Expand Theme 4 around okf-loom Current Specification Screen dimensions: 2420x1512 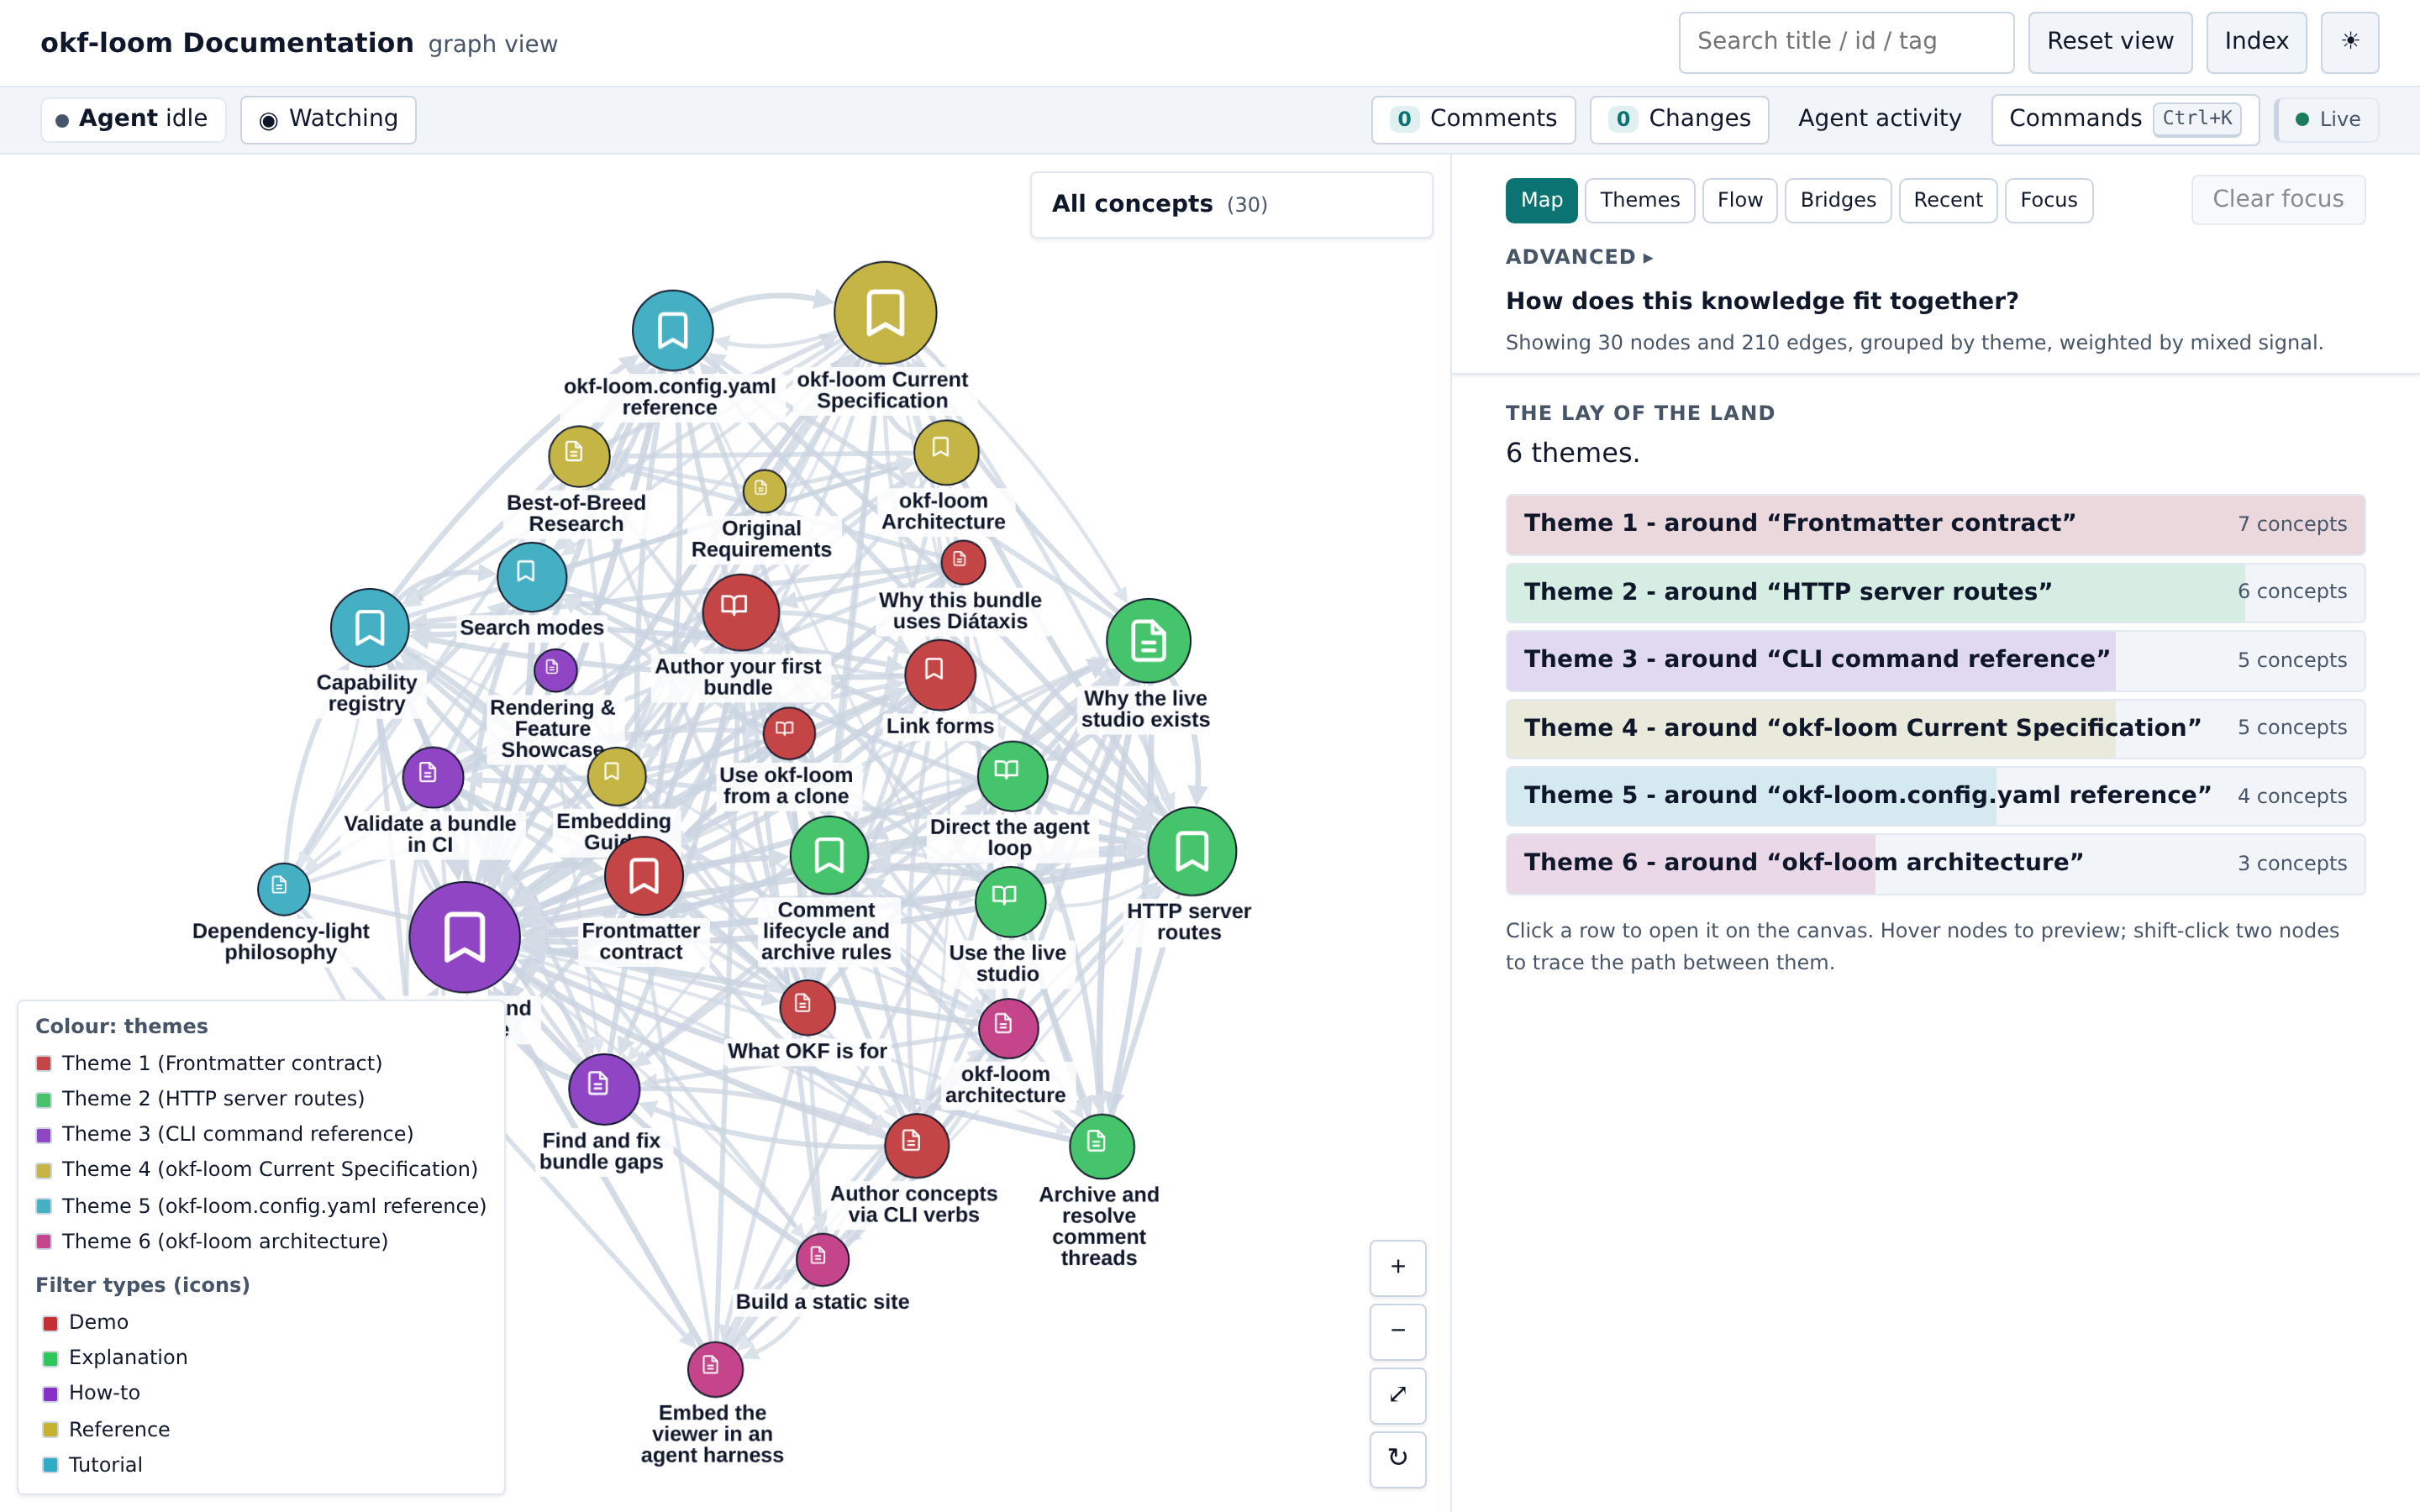point(1934,728)
